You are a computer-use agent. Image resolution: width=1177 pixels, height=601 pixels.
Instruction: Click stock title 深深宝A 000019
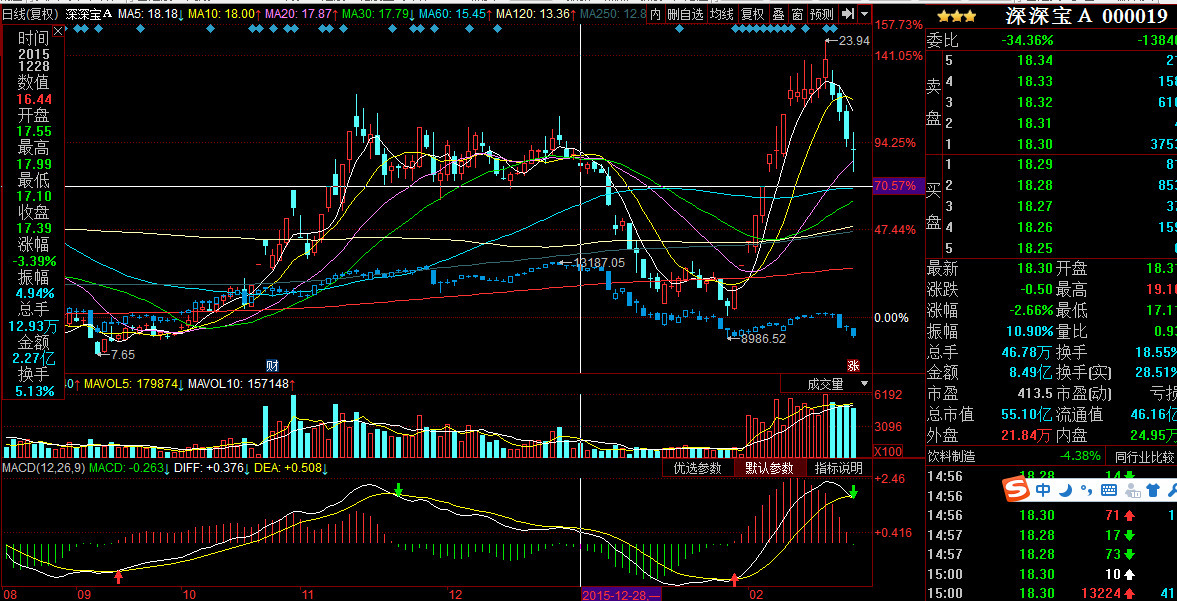pyautogui.click(x=1086, y=15)
